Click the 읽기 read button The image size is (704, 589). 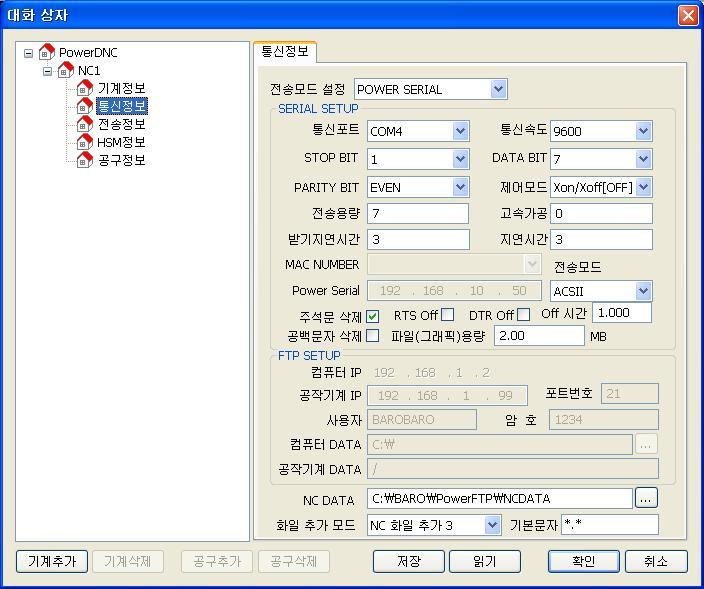(x=485, y=561)
